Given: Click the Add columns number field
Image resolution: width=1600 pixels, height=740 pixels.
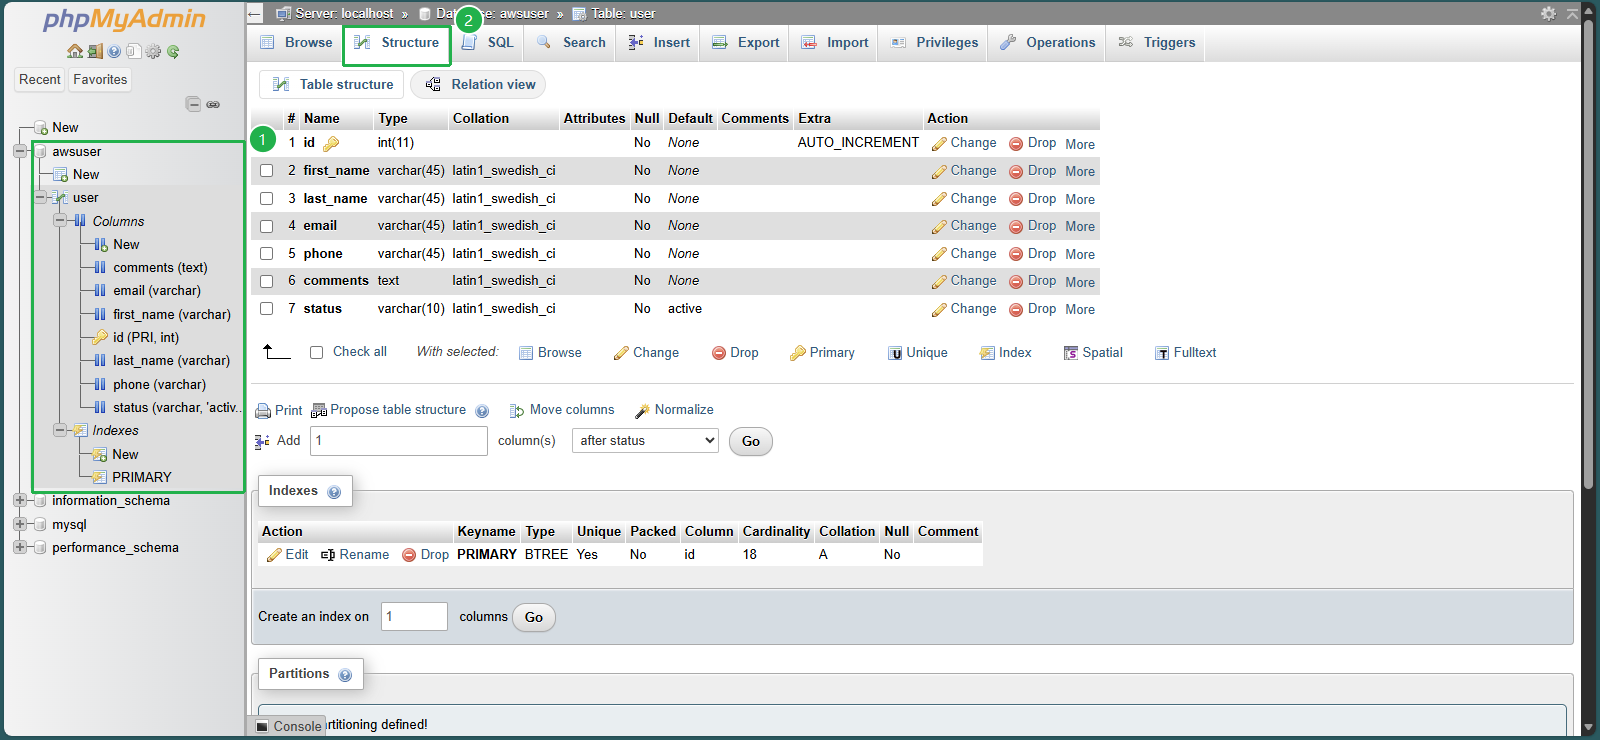Looking at the screenshot, I should pos(399,441).
